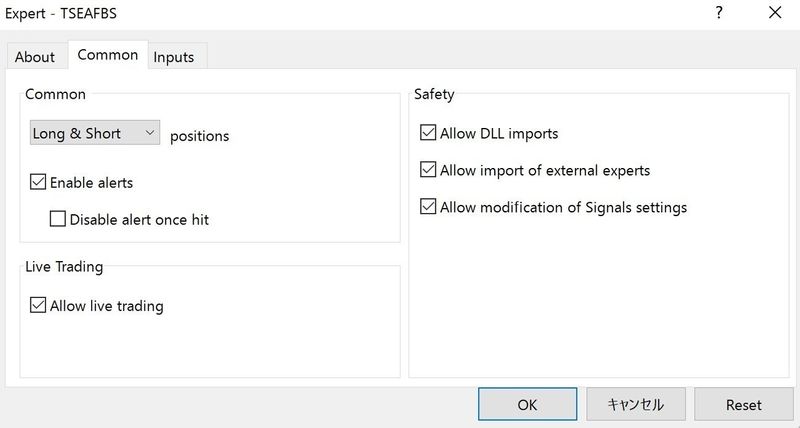The height and width of the screenshot is (428, 800).
Task: Click the 'positions' label beside the dropdown
Action: (x=199, y=135)
